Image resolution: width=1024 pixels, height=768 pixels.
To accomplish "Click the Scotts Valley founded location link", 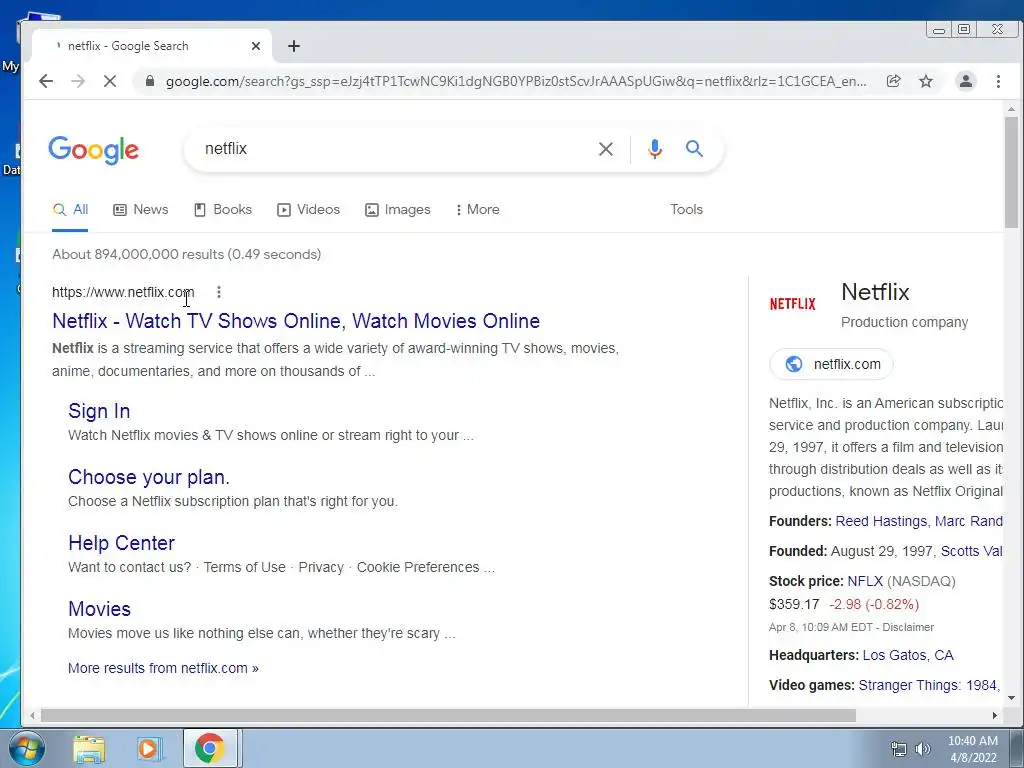I will 971,551.
